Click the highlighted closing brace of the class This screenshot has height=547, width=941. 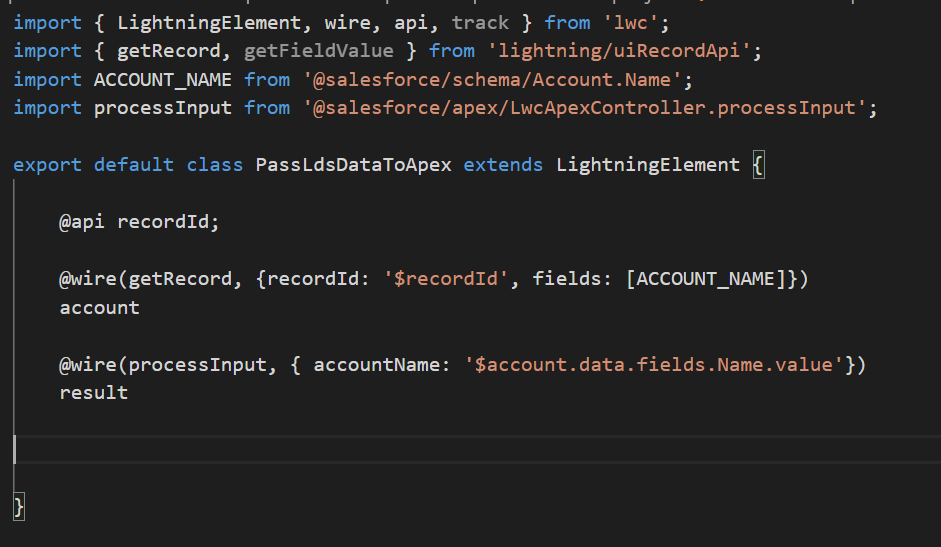[x=19, y=507]
